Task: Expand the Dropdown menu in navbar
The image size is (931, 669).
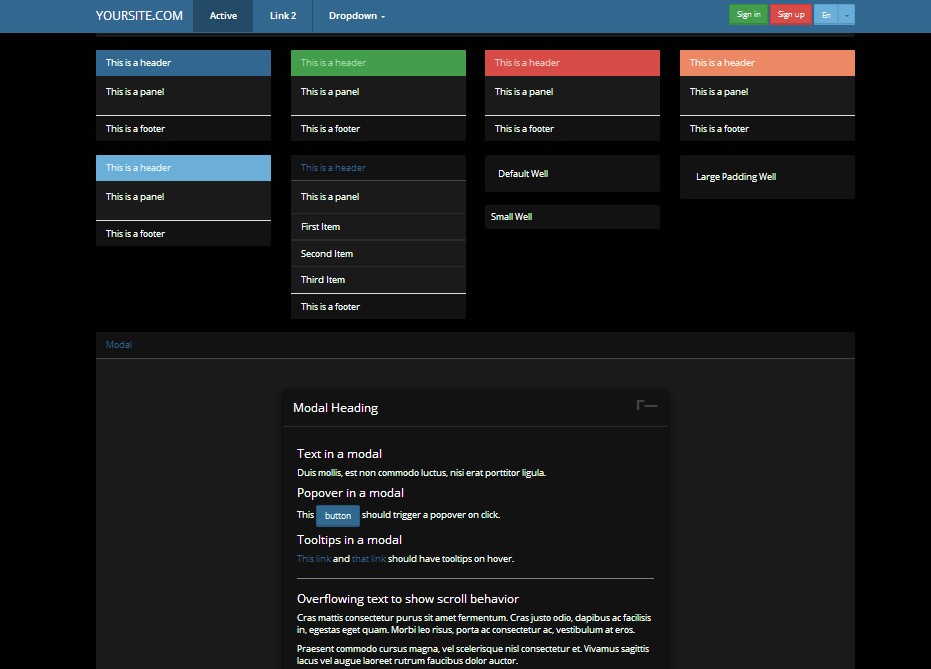Action: coord(357,16)
